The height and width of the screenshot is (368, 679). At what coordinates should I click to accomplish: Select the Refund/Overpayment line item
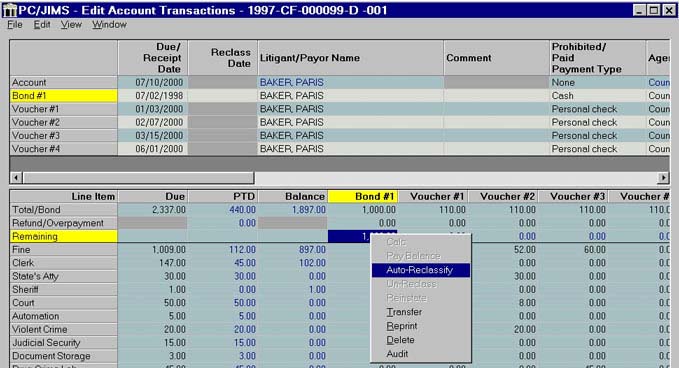click(x=64, y=223)
